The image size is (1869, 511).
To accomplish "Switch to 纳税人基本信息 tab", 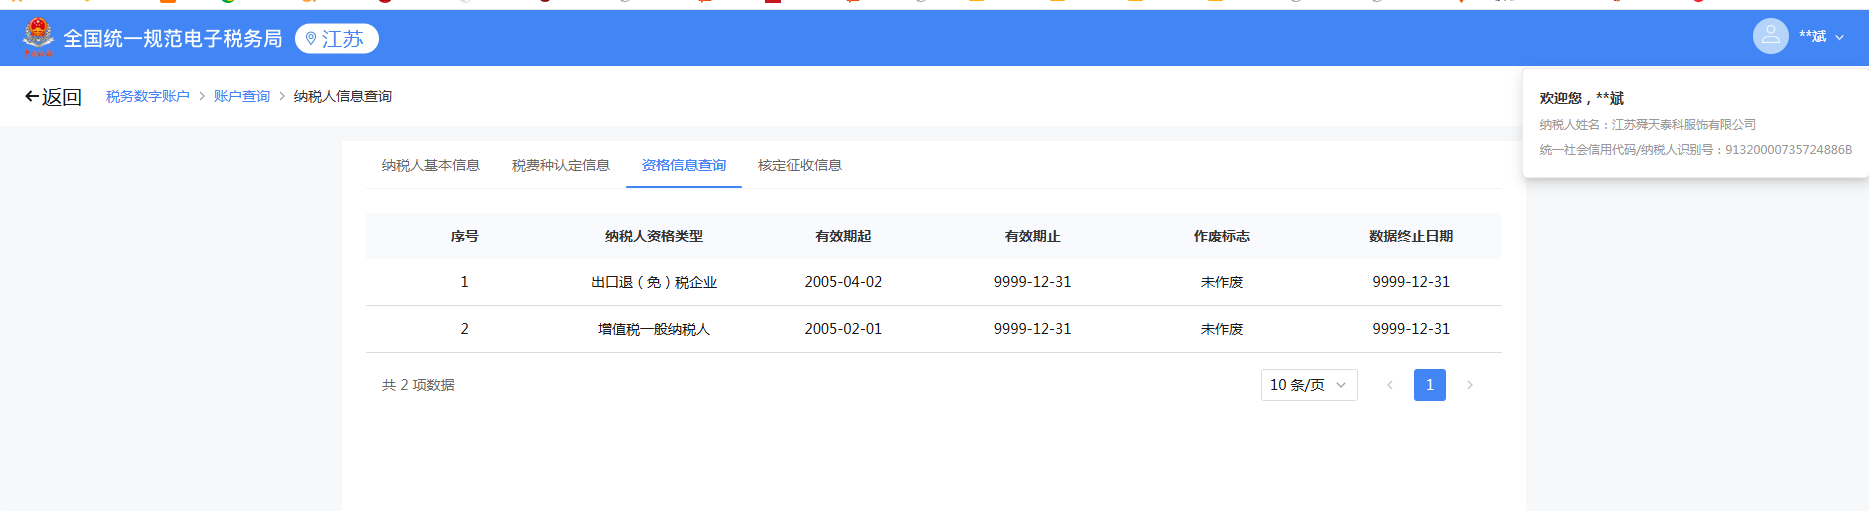I will point(430,166).
